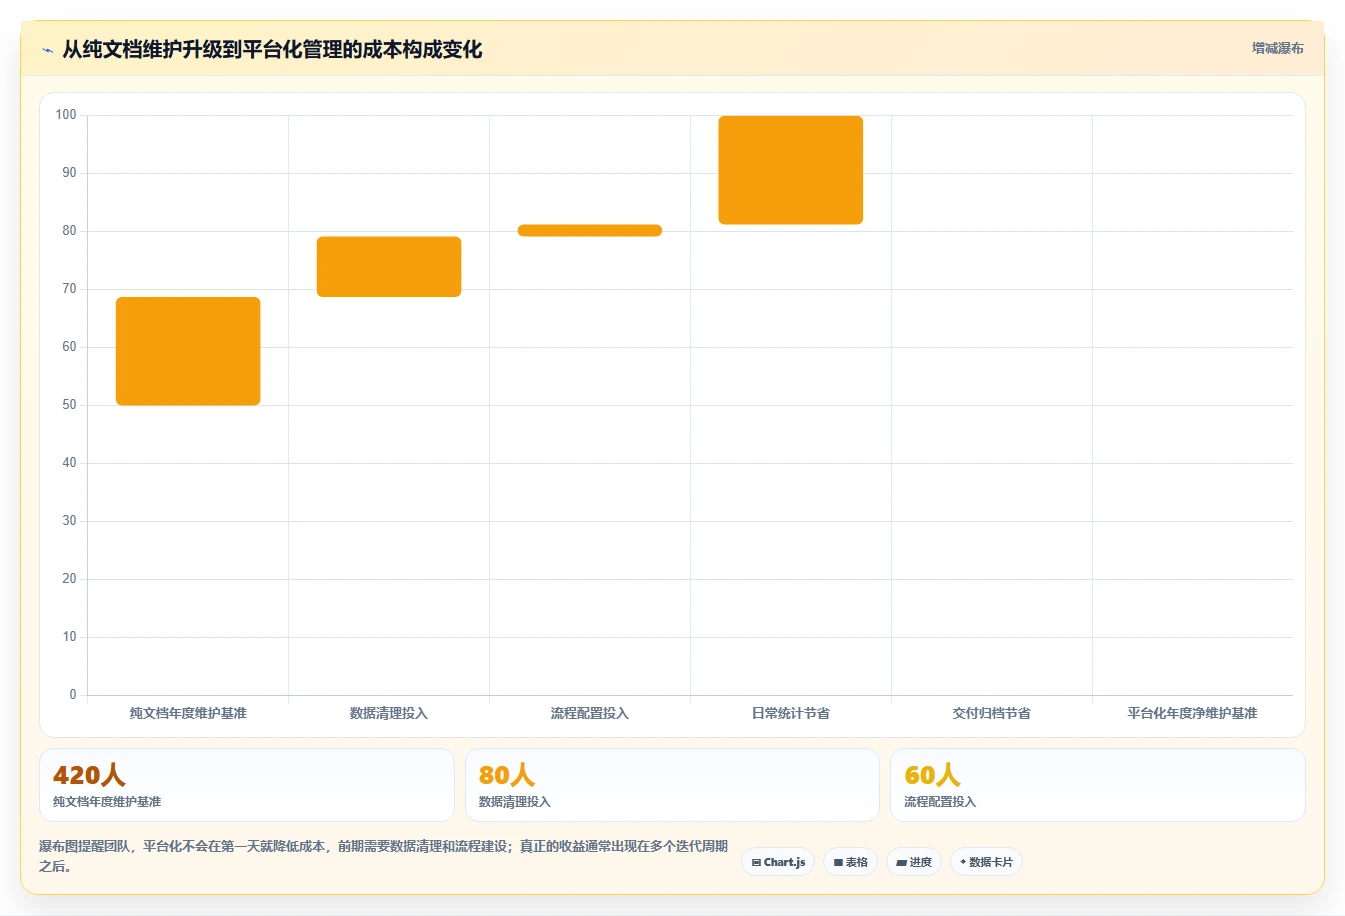Select the 数据清理投入 waterfall bar
Image resolution: width=1345 pixels, height=916 pixels.
point(389,267)
